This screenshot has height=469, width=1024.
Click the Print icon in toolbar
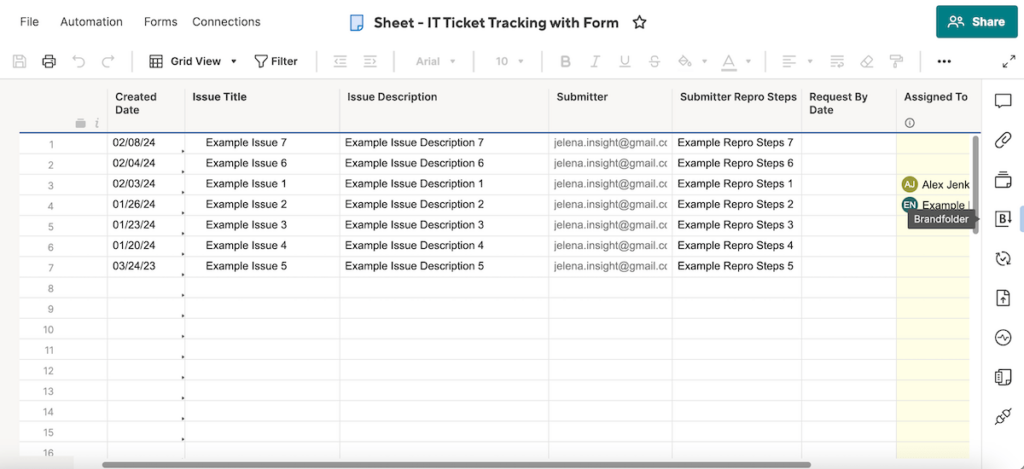click(x=49, y=61)
